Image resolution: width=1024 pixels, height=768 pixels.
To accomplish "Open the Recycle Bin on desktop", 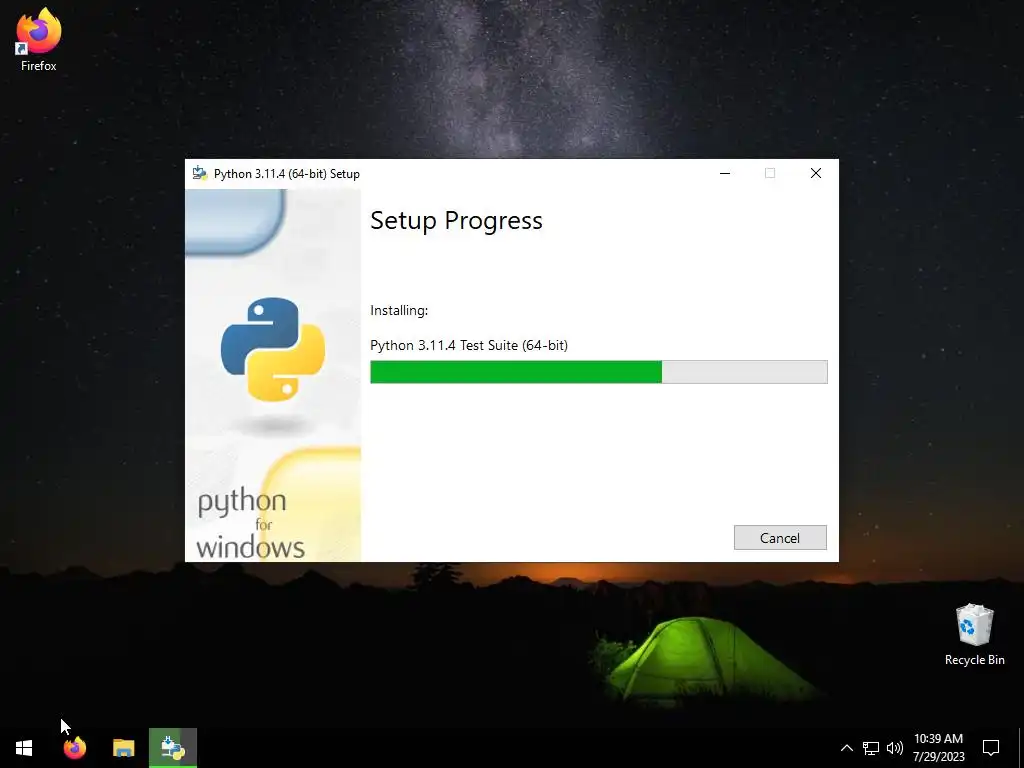I will pos(974,635).
